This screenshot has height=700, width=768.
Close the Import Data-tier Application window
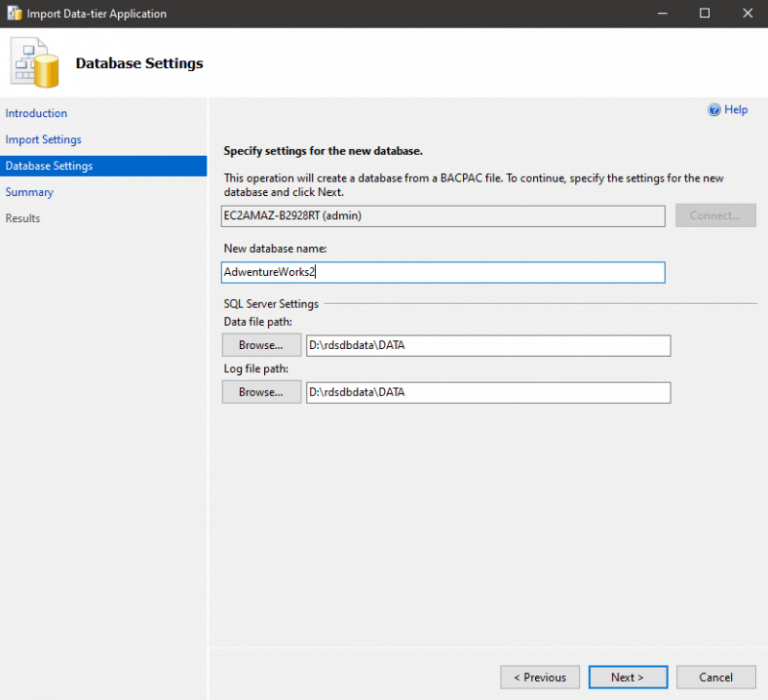(748, 14)
